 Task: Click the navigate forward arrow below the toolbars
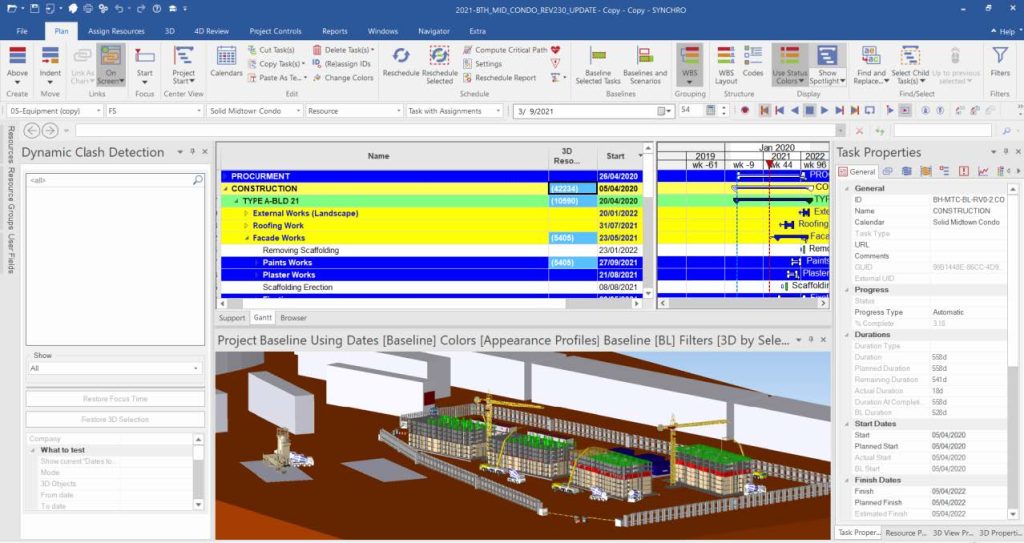click(50, 131)
